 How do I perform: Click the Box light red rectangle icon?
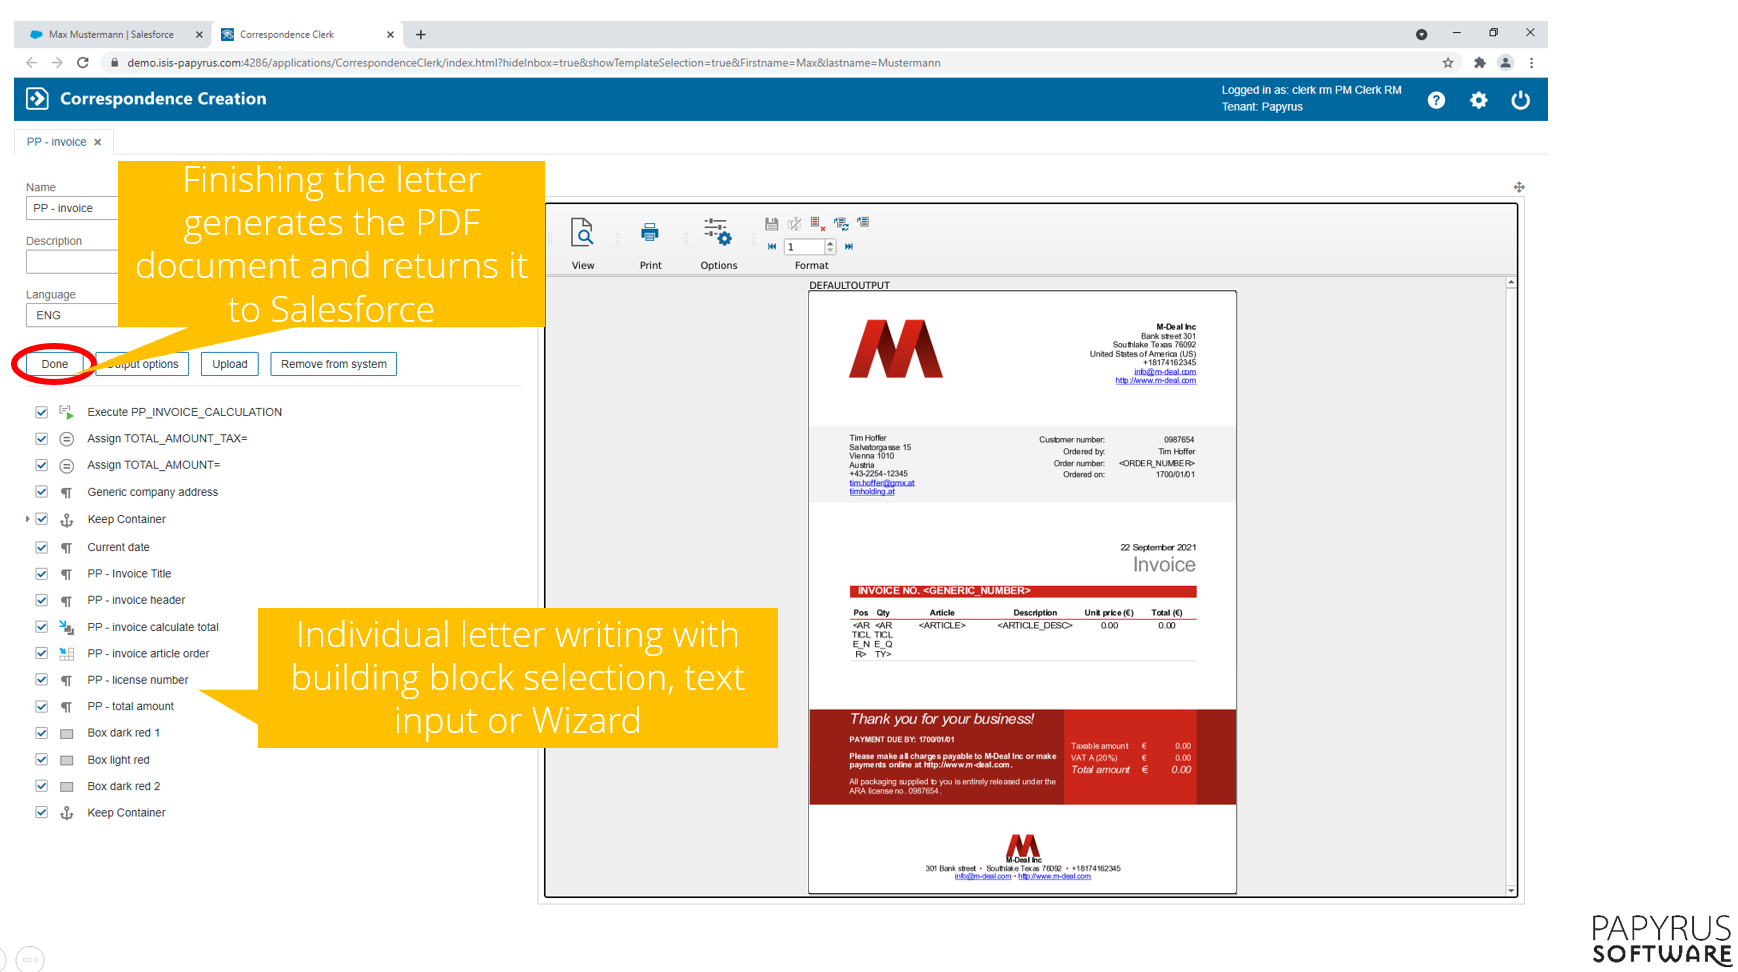tap(67, 761)
